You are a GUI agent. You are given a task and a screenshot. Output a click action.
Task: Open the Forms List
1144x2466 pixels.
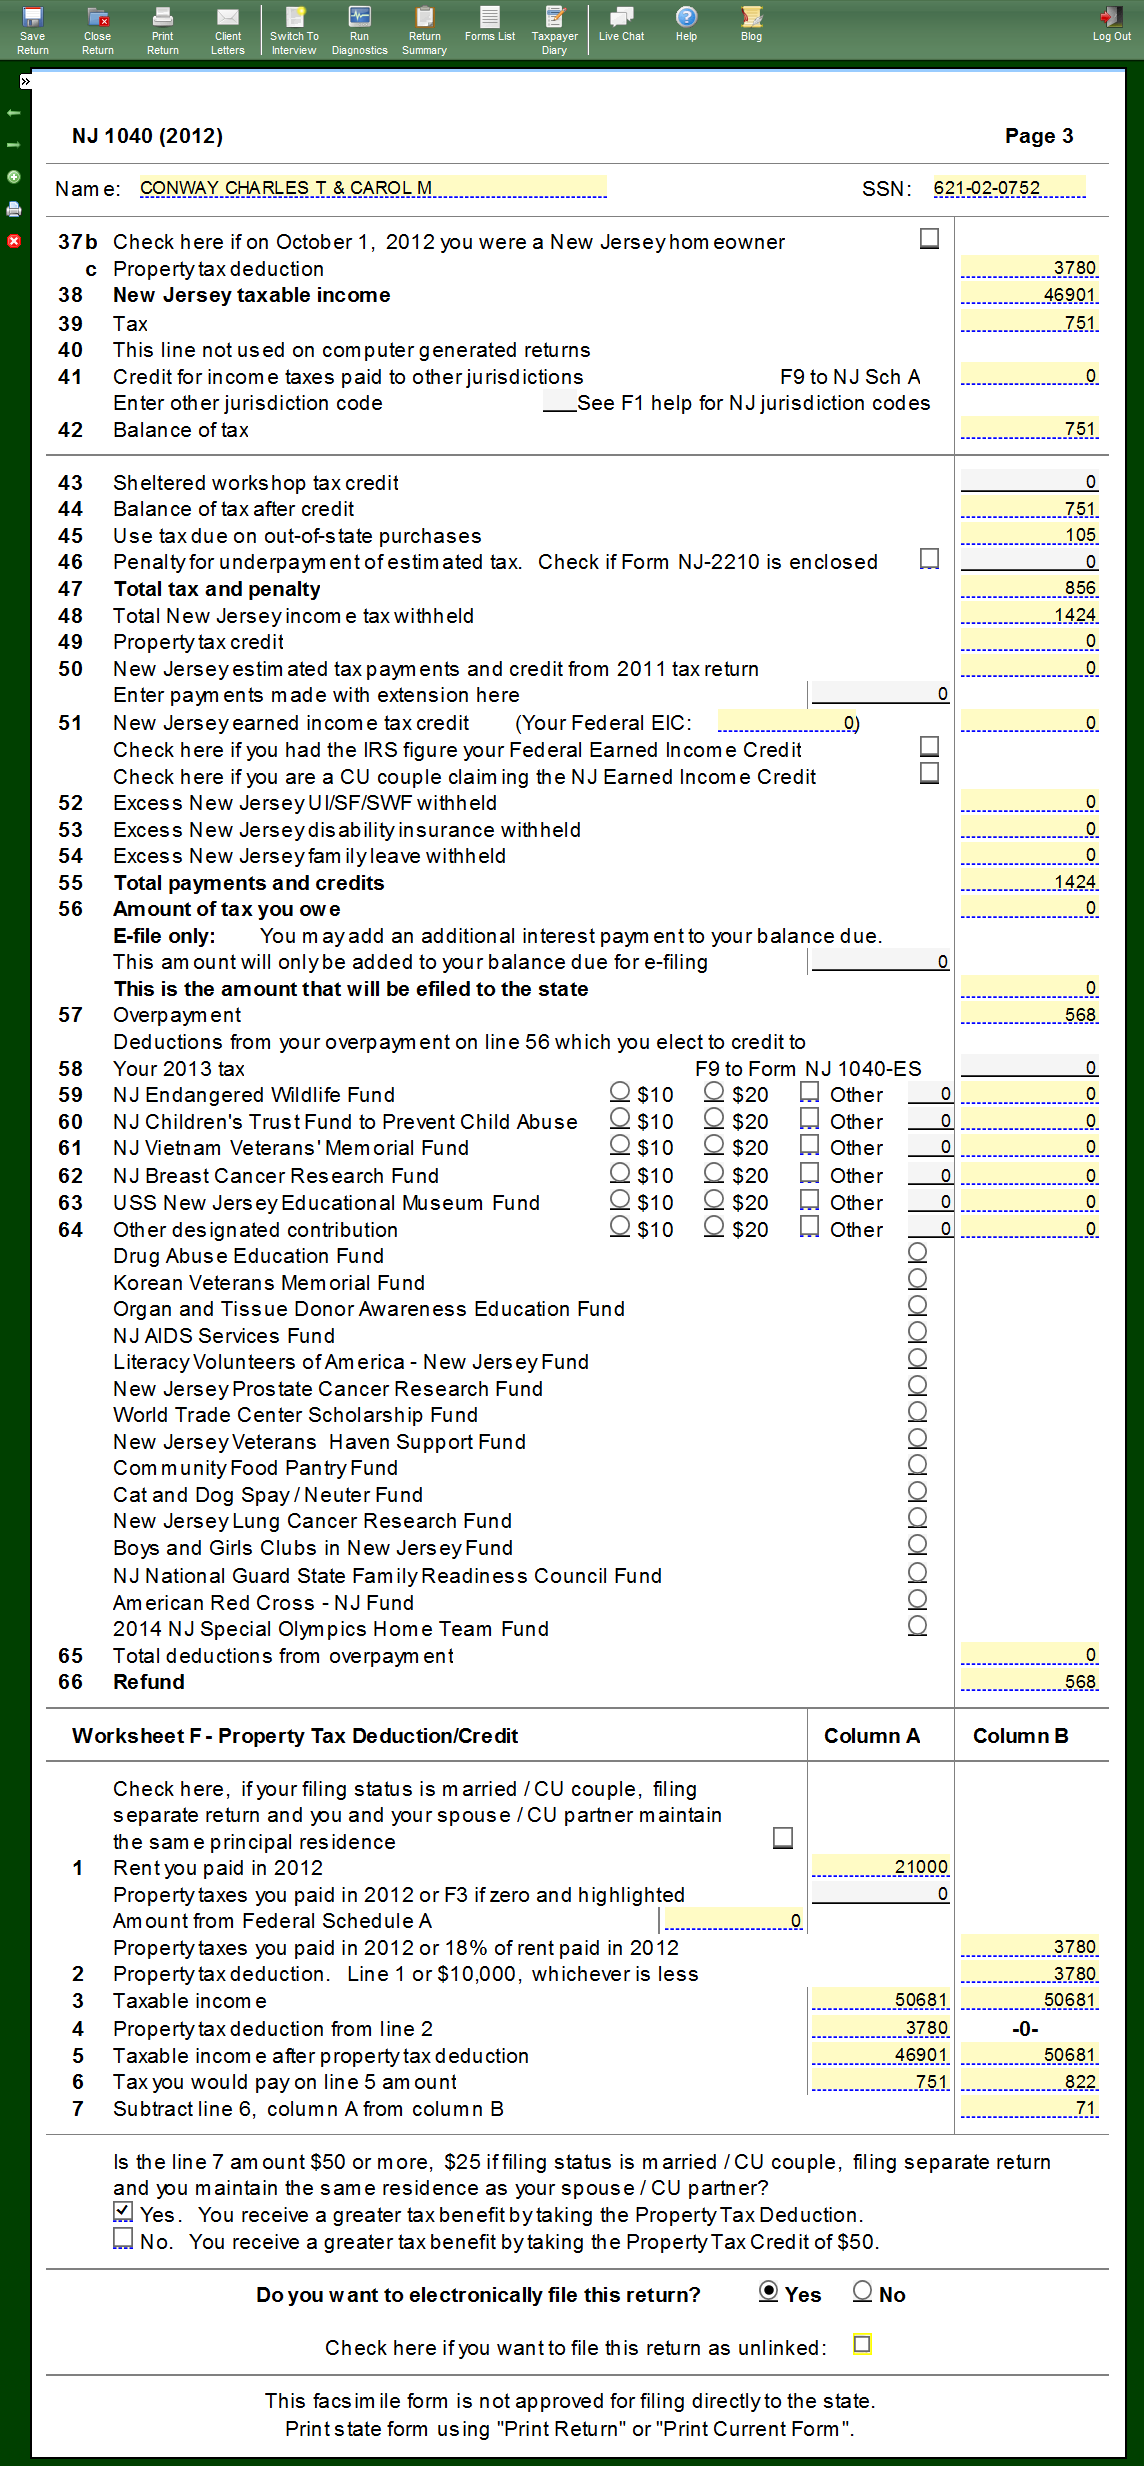[490, 25]
